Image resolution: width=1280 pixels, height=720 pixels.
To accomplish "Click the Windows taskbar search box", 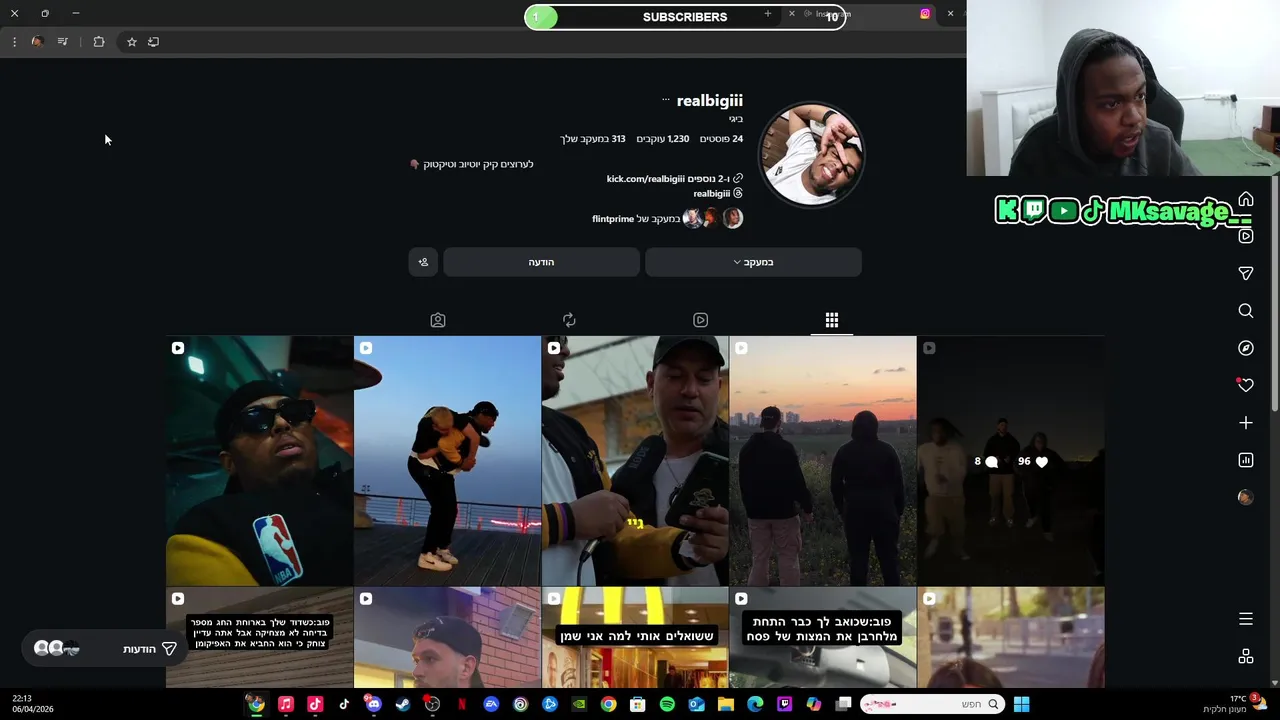I will (x=931, y=705).
